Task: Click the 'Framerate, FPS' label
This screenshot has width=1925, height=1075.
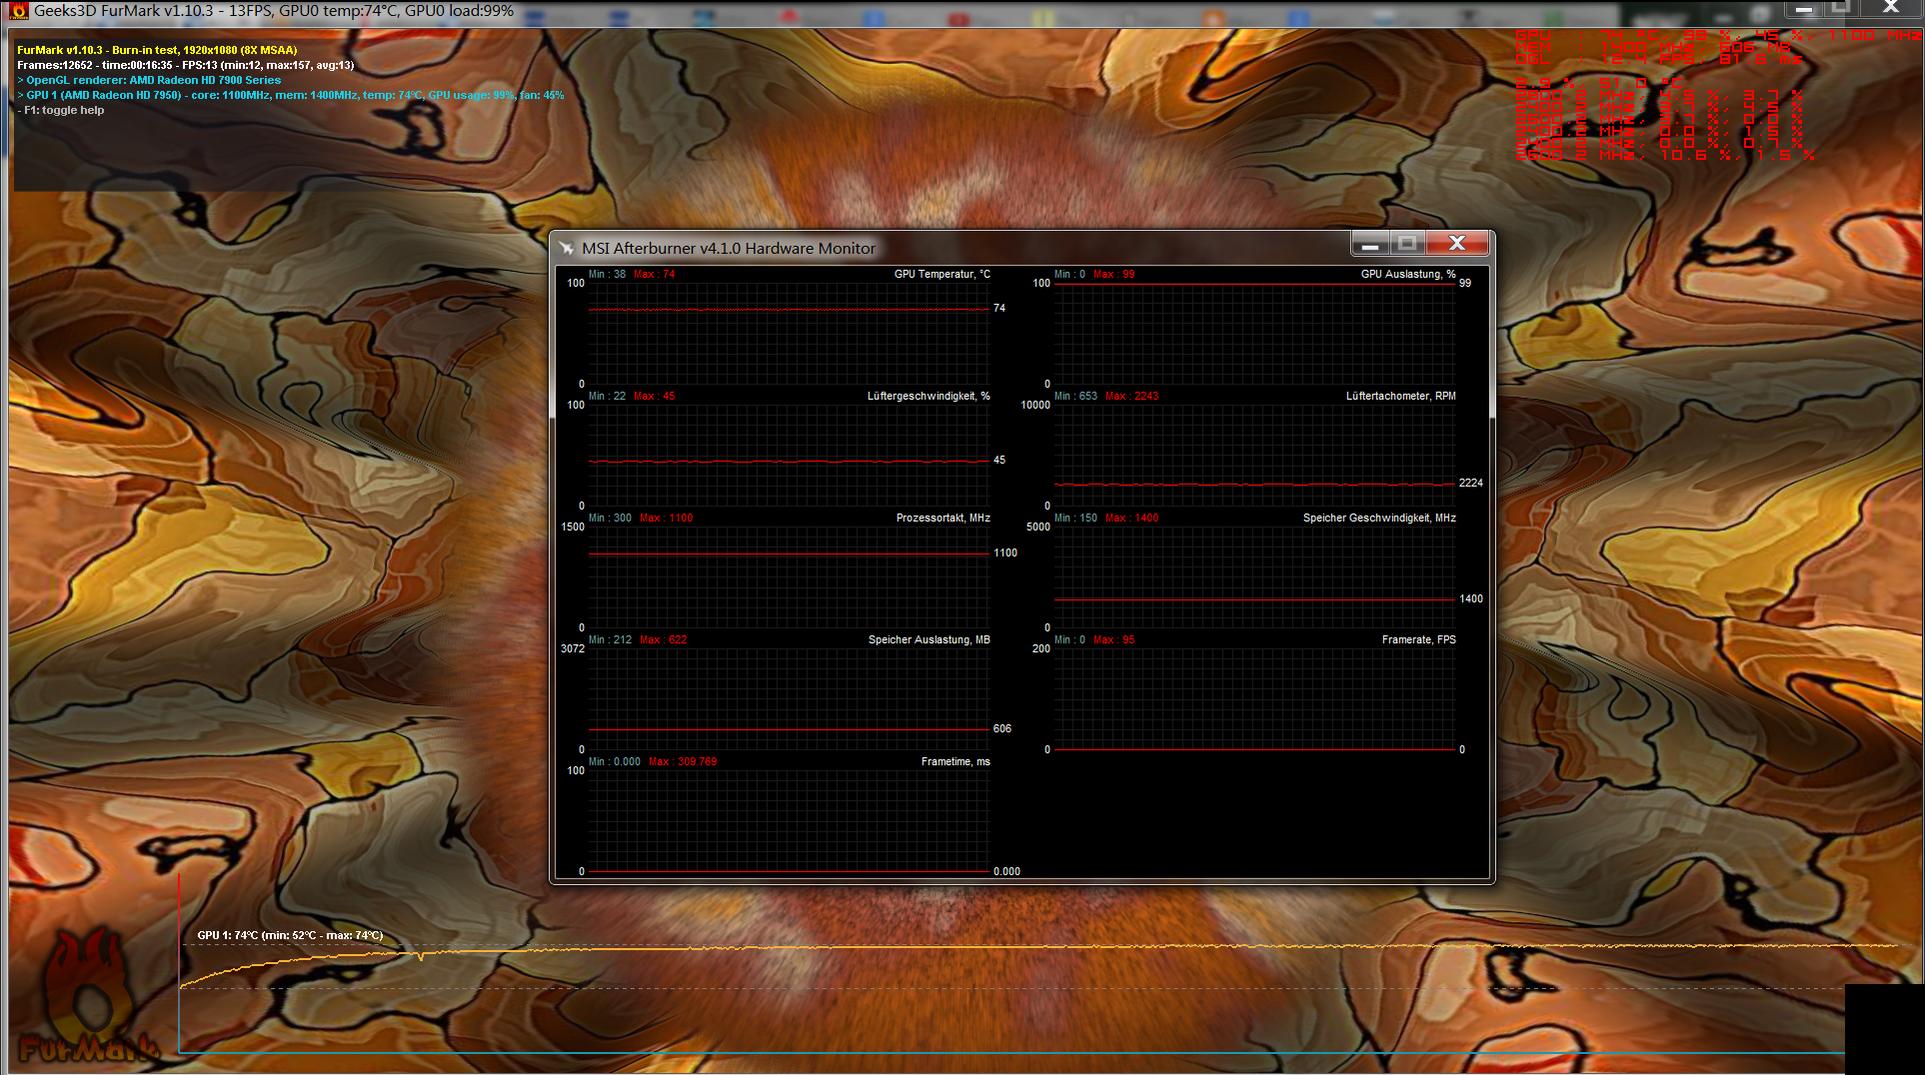Action: click(x=1419, y=640)
